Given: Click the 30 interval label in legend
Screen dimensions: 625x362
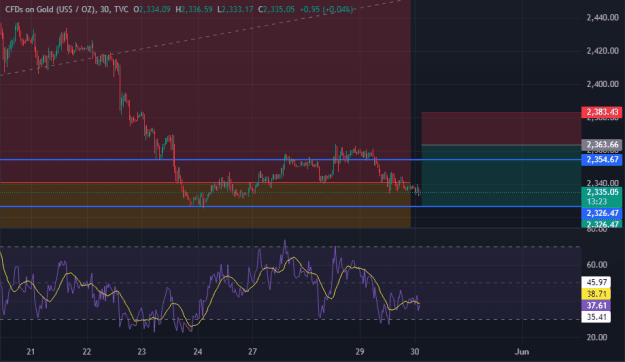Looking at the screenshot, I should (105, 9).
